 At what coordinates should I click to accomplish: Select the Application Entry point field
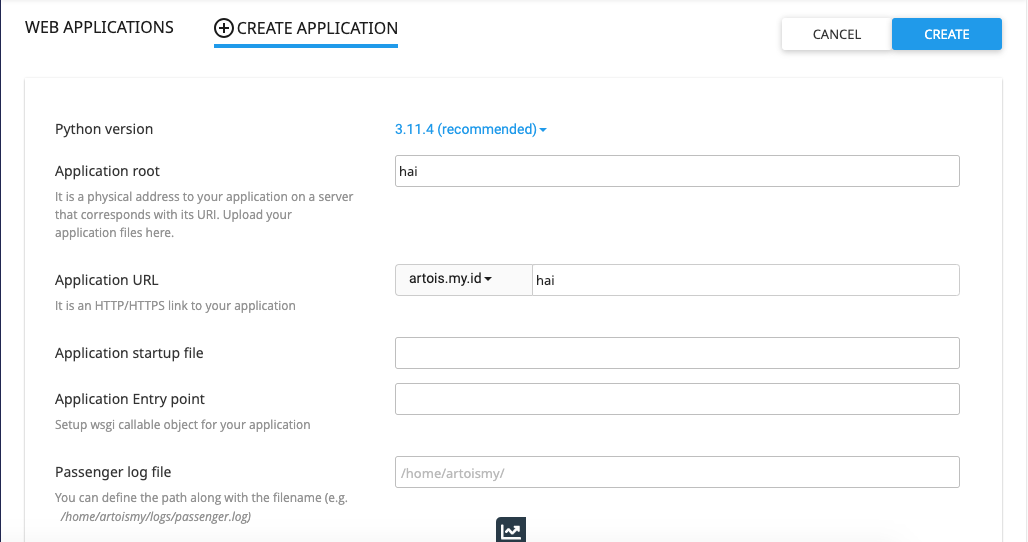677,399
